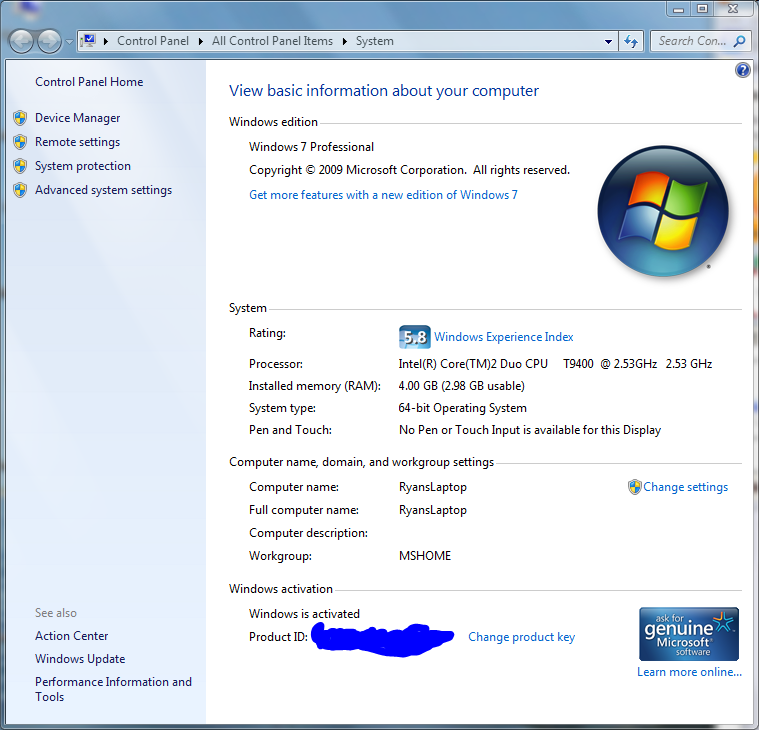Open Device Manager link
759x730 pixels.
[x=77, y=118]
